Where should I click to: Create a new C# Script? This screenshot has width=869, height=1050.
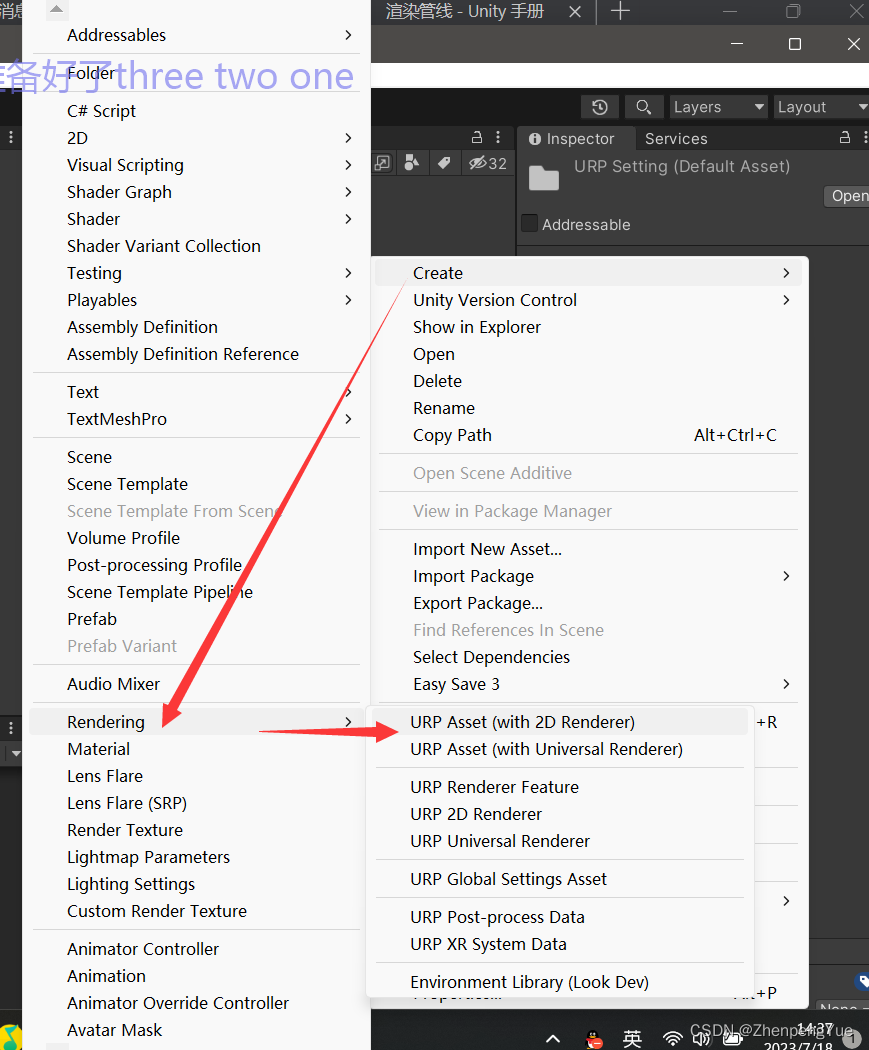pyautogui.click(x=196, y=111)
